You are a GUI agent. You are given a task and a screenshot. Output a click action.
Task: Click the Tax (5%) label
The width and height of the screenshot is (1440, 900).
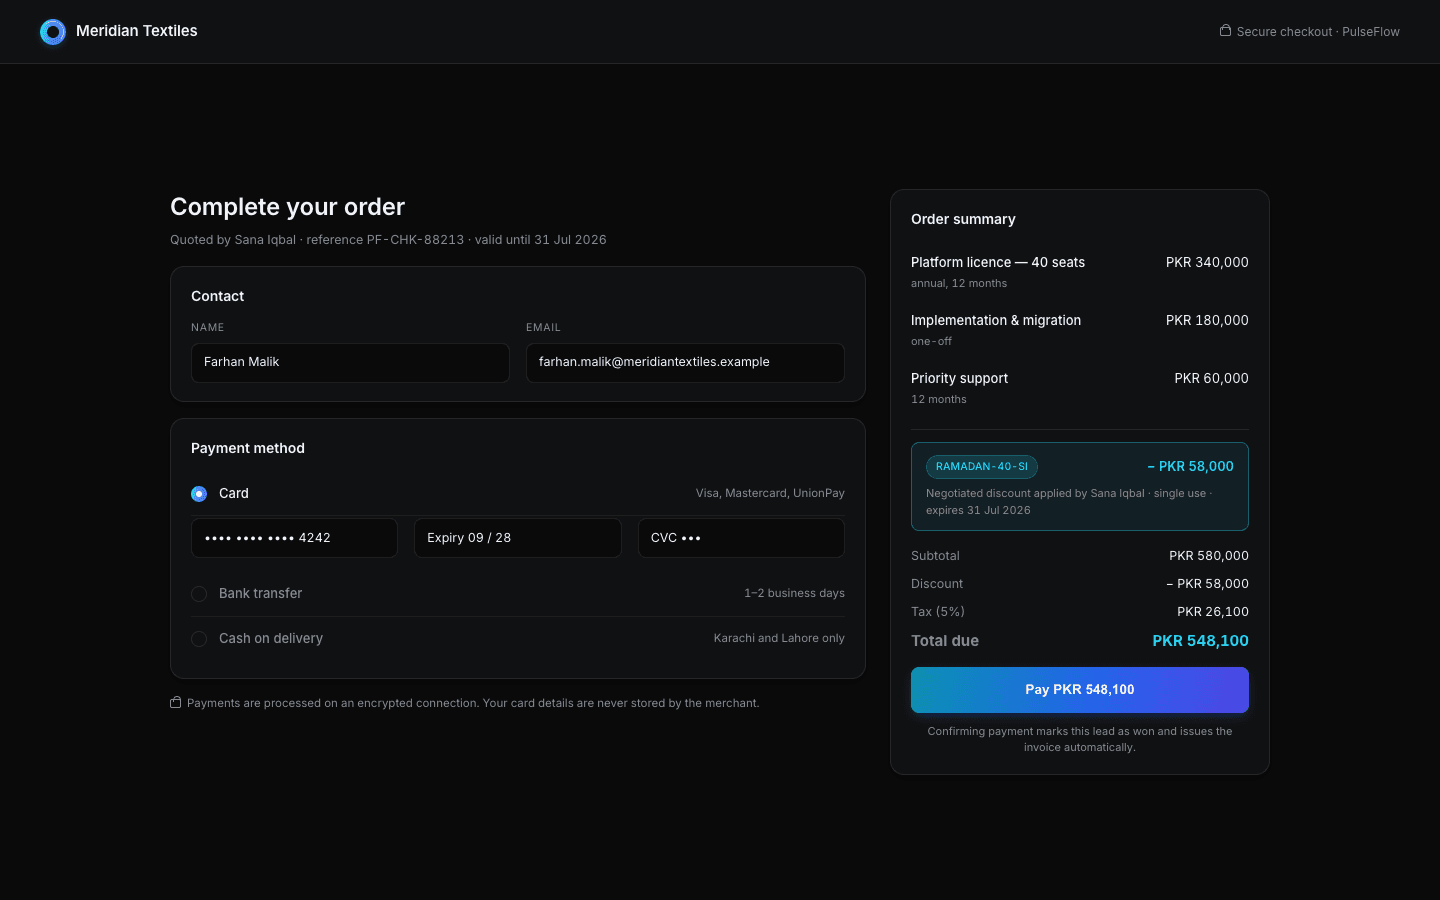tap(938, 612)
